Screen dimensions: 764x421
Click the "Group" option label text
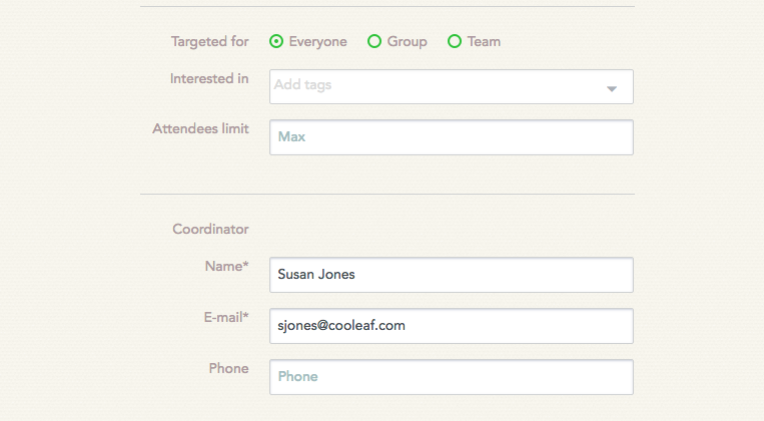[x=407, y=42]
